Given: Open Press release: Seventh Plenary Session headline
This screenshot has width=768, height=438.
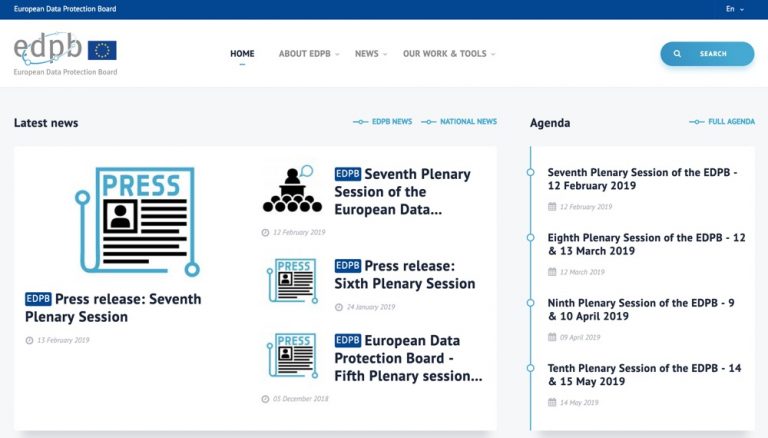Looking at the screenshot, I should pos(113,308).
